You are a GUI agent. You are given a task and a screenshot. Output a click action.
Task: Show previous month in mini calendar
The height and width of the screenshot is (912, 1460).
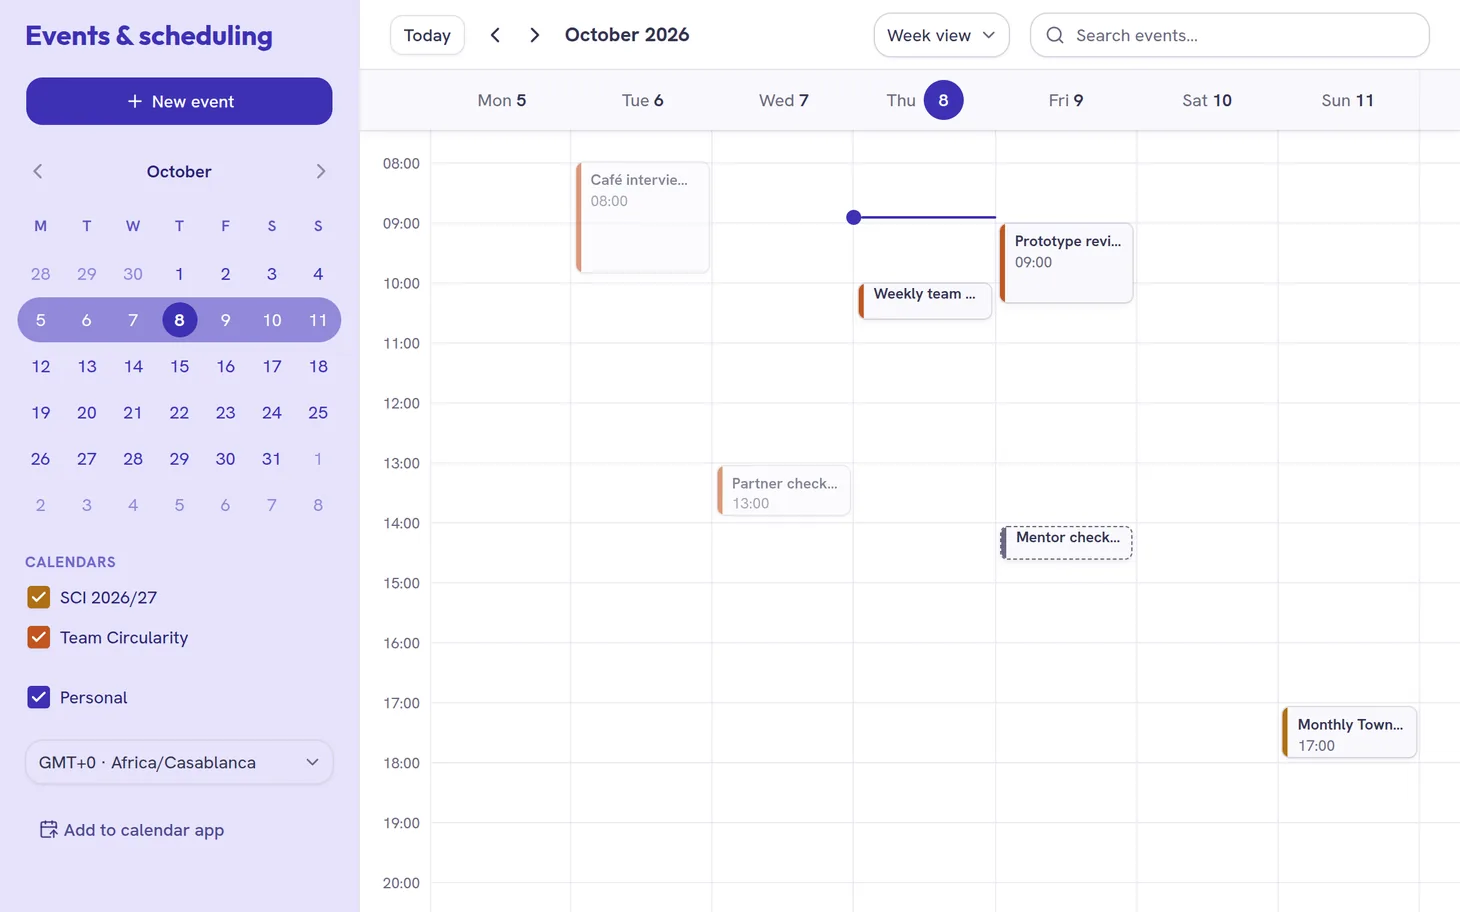tap(38, 171)
